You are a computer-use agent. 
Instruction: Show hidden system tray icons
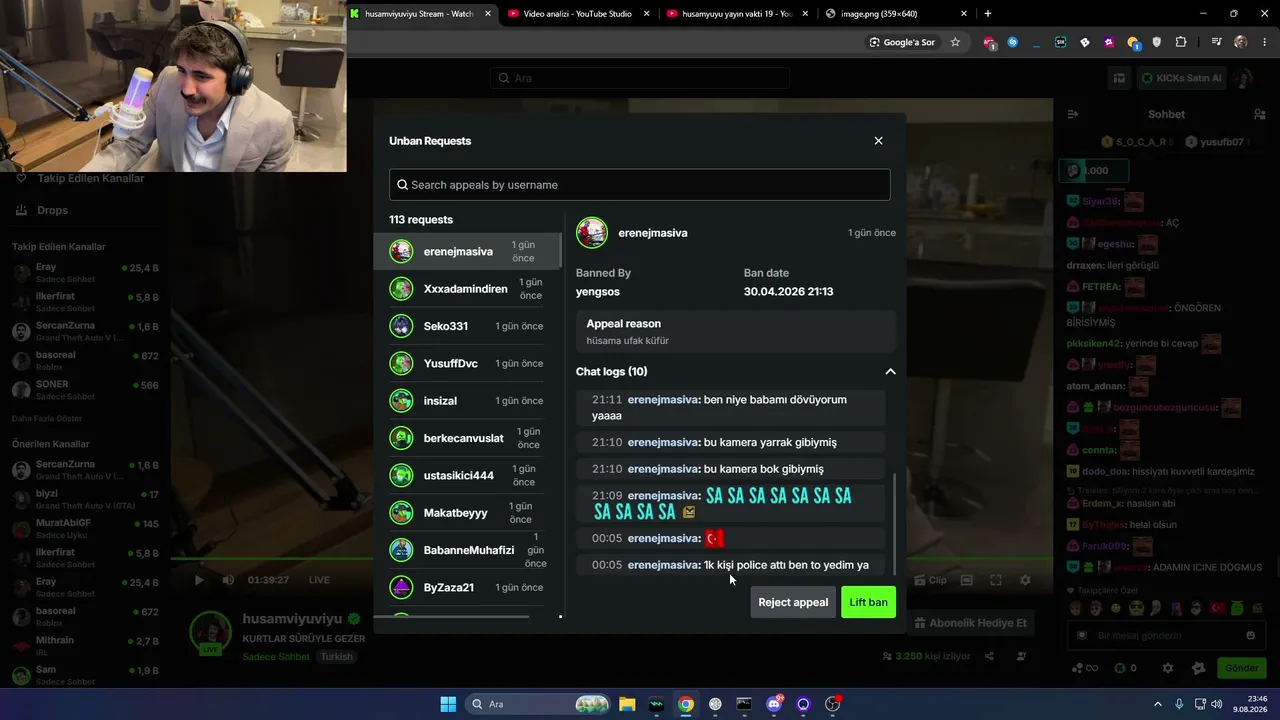tap(1158, 704)
